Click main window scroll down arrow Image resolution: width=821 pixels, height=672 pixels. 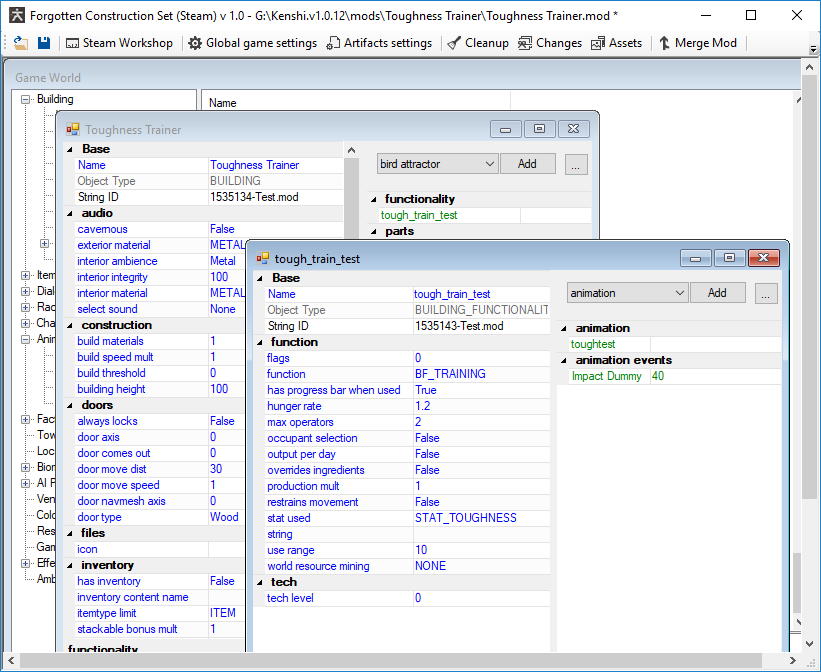[809, 643]
